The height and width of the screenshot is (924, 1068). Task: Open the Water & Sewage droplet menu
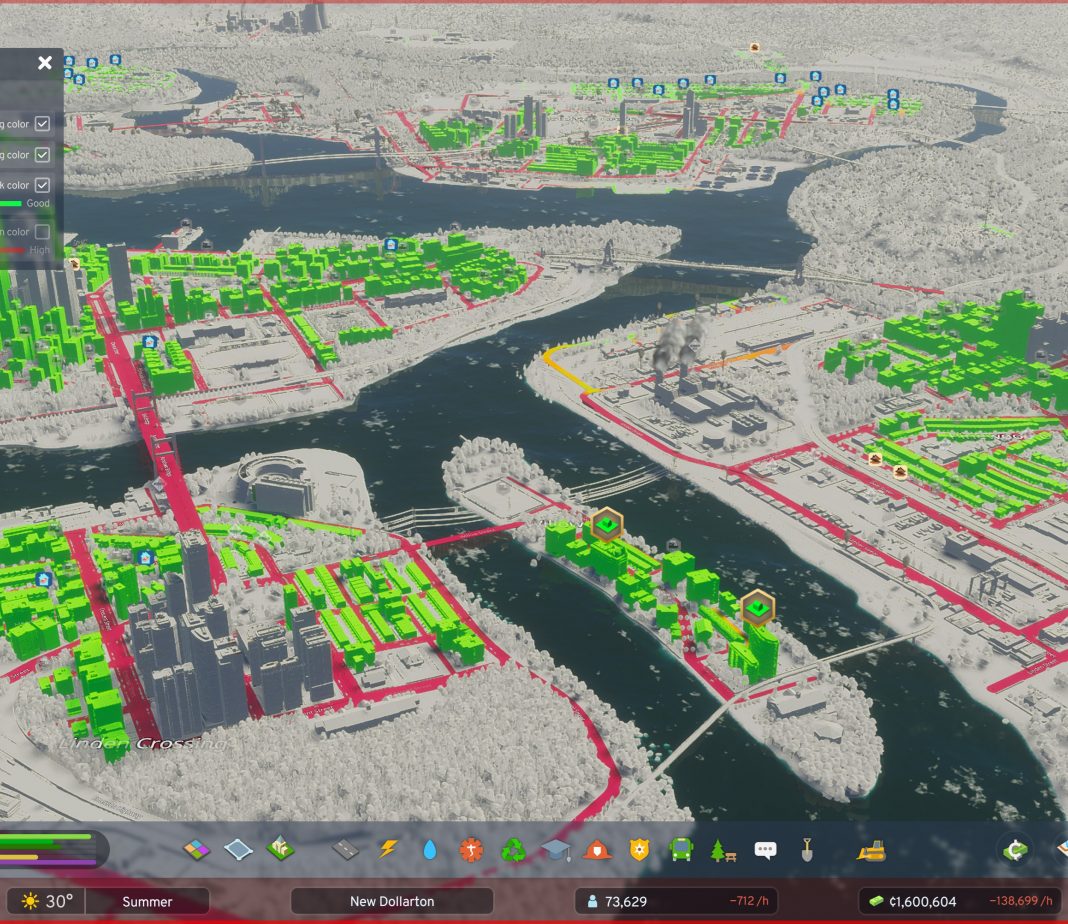click(430, 850)
